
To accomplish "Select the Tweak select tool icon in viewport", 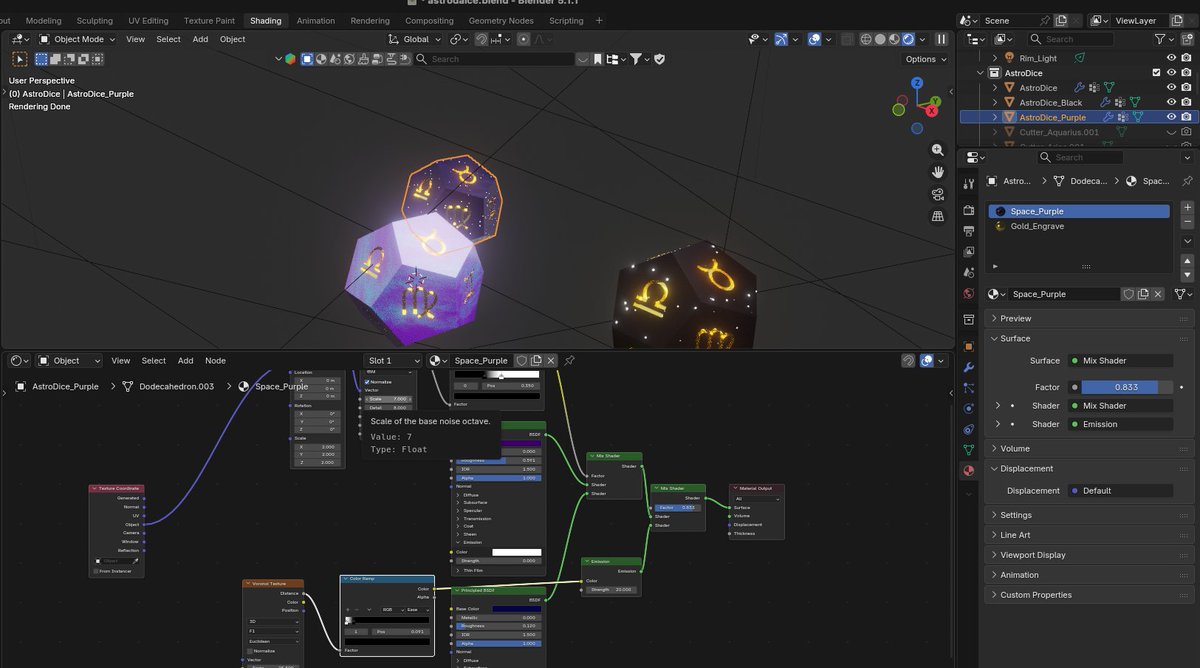I will click(19, 59).
